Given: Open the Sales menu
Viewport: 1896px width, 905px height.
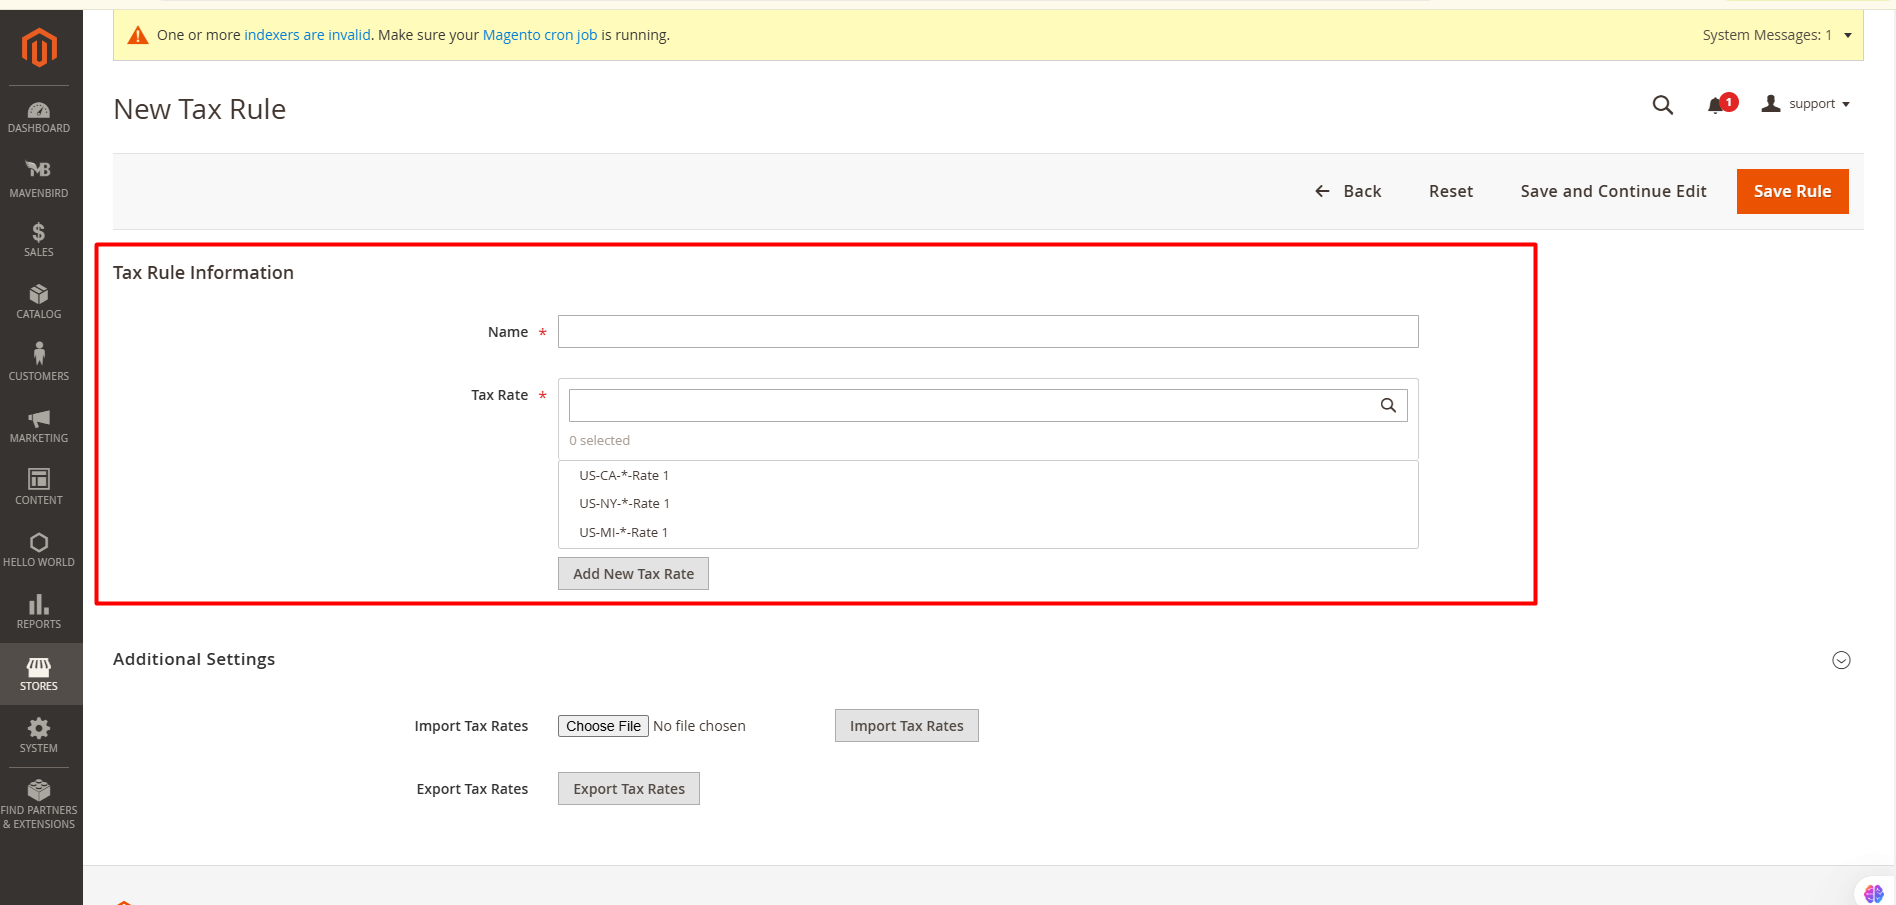Looking at the screenshot, I should point(39,240).
